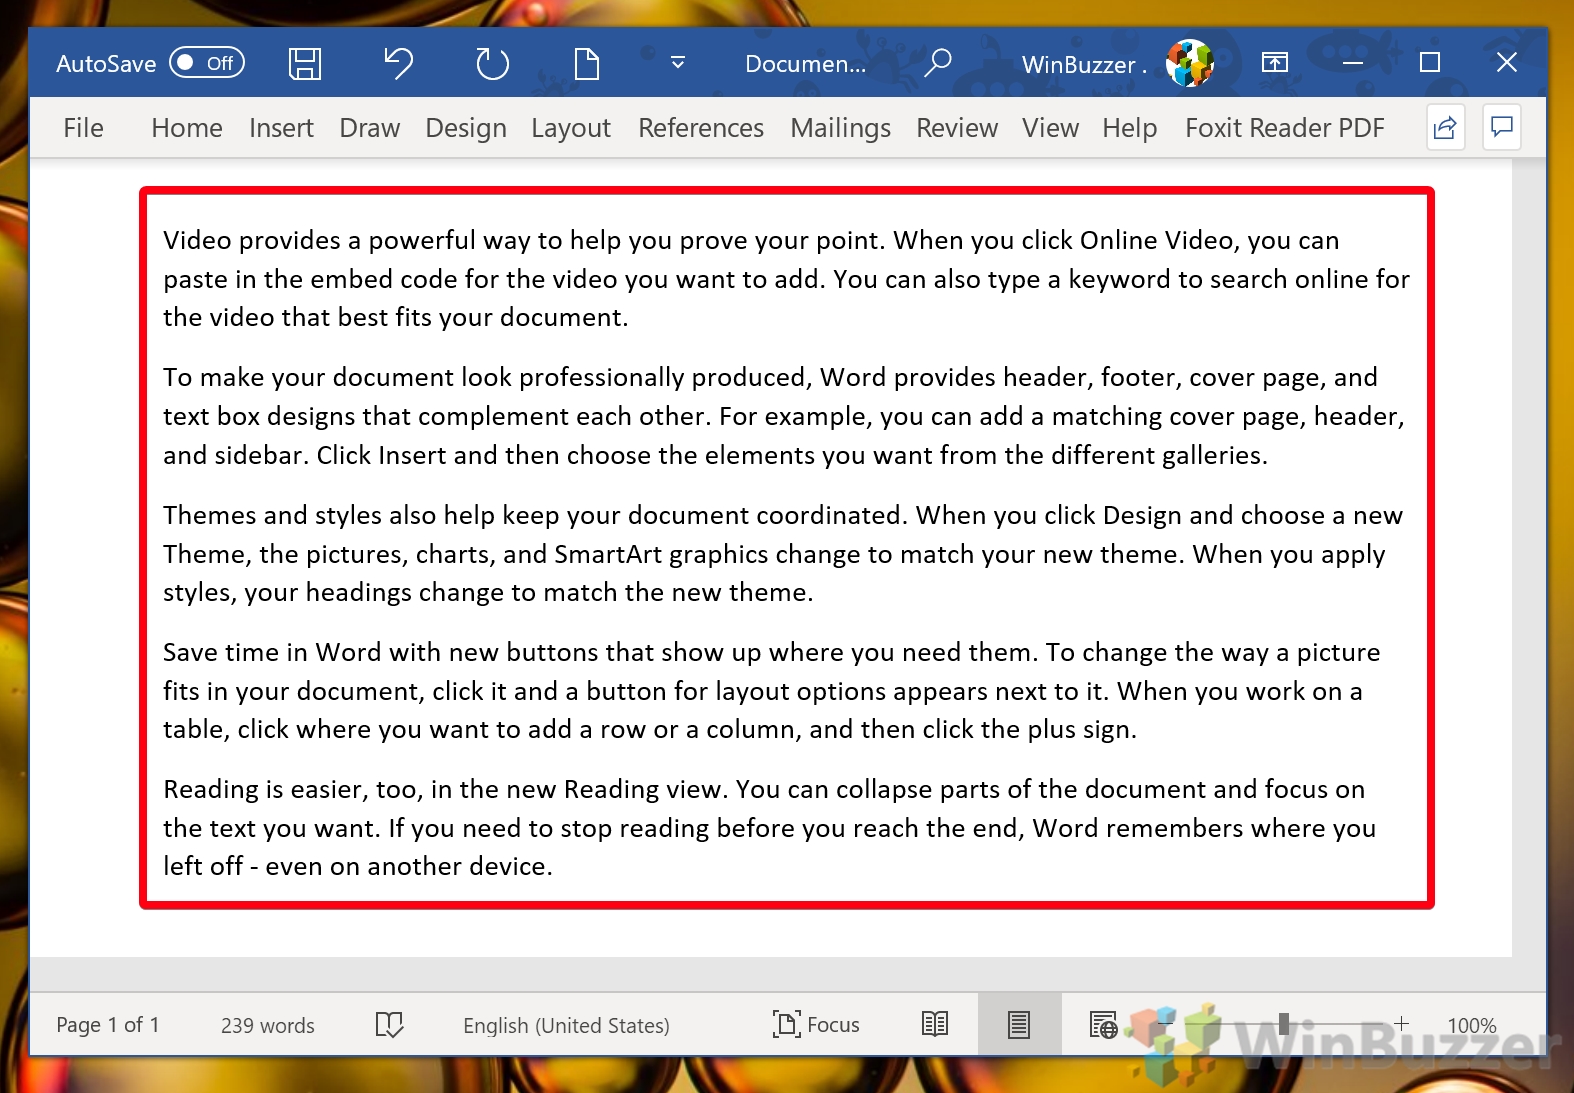1574x1093 pixels.
Task: Click in the paragraph starting 'To make your document'
Action: pos(784,416)
